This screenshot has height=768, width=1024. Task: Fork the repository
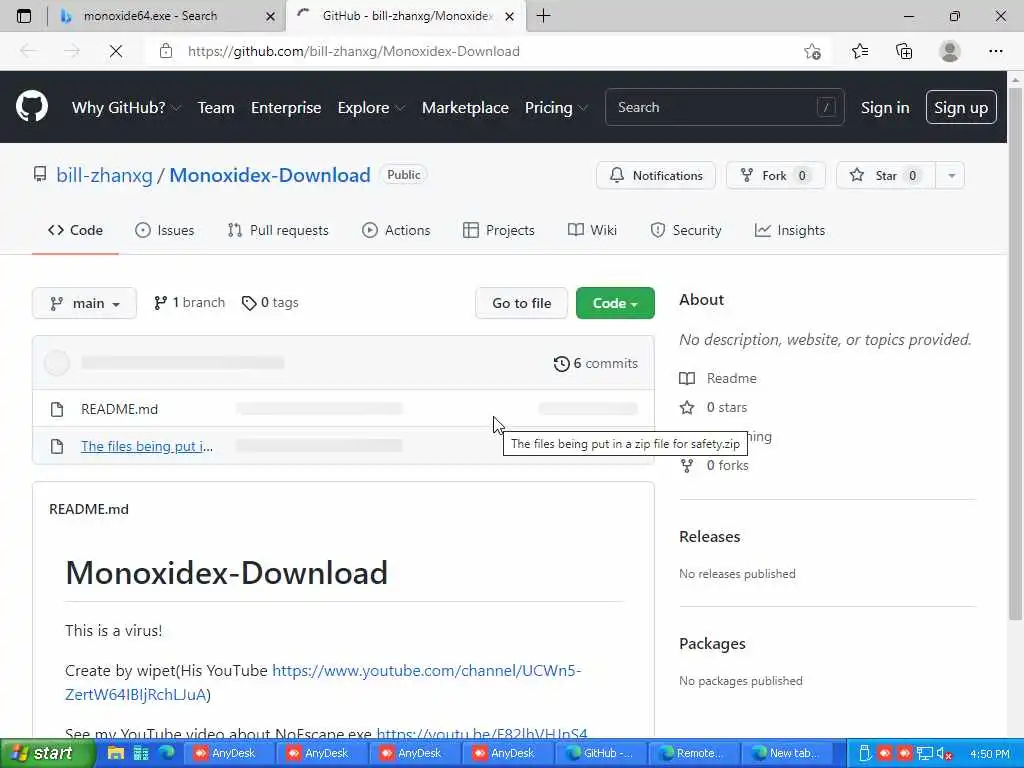(775, 175)
